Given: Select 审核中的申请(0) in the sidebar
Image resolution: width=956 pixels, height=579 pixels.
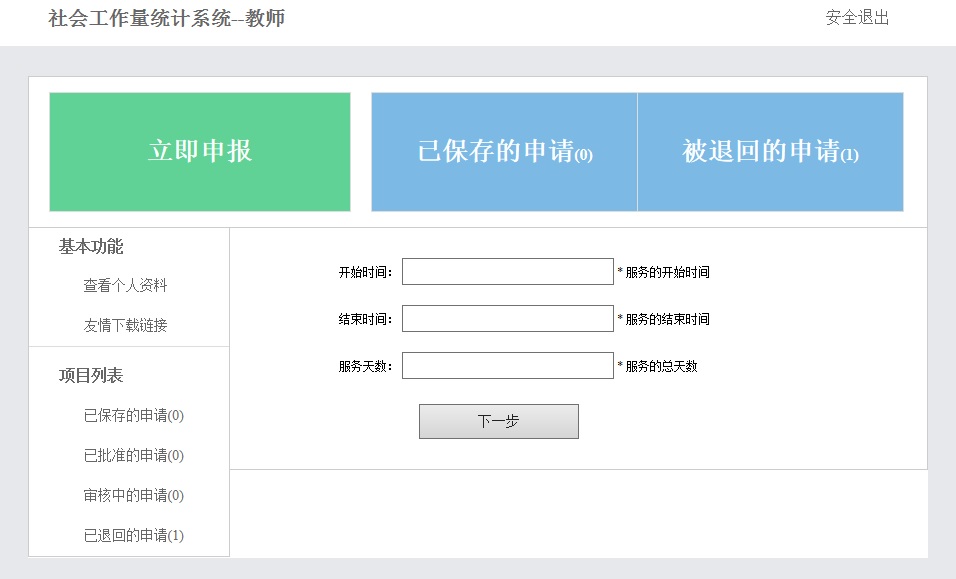Looking at the screenshot, I should [134, 496].
